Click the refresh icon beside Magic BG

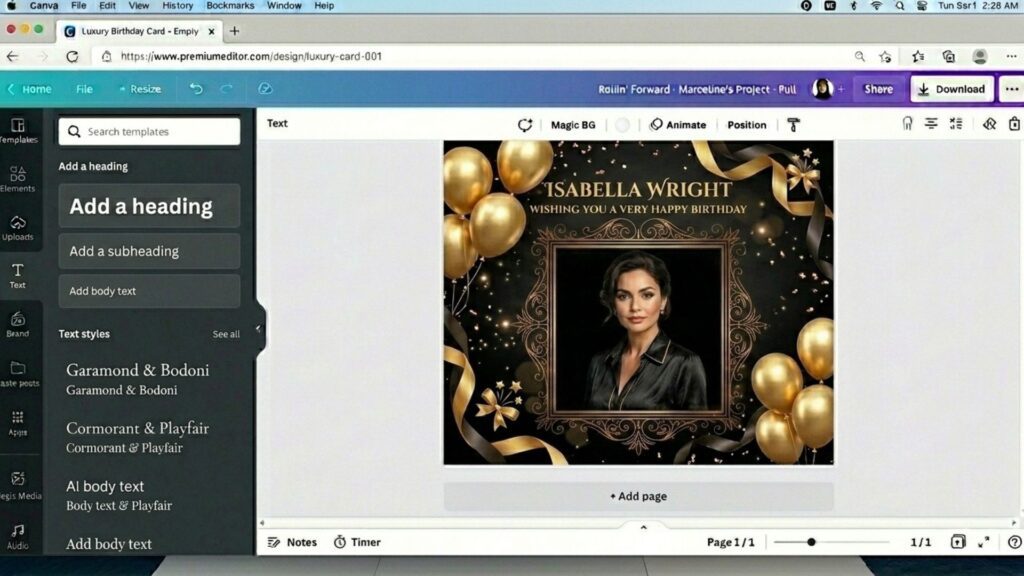click(x=525, y=125)
